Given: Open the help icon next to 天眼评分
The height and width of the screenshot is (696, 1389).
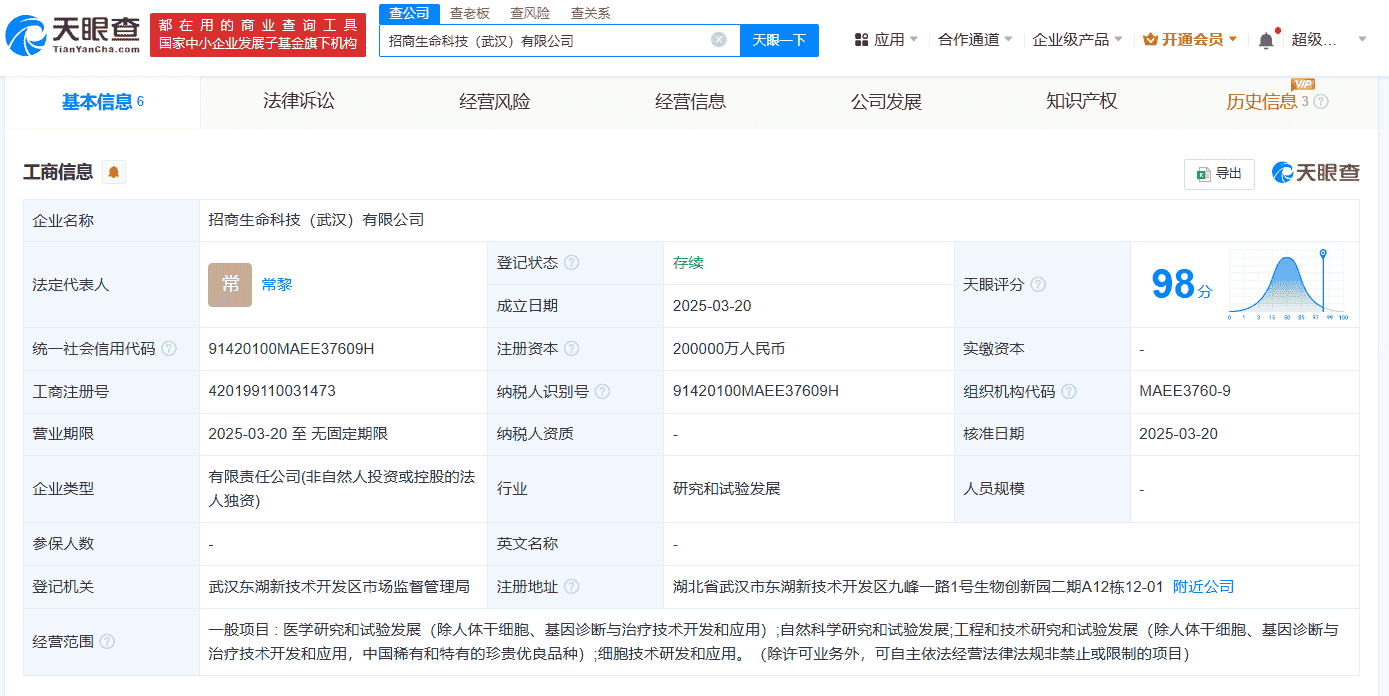Looking at the screenshot, I should point(1037,284).
